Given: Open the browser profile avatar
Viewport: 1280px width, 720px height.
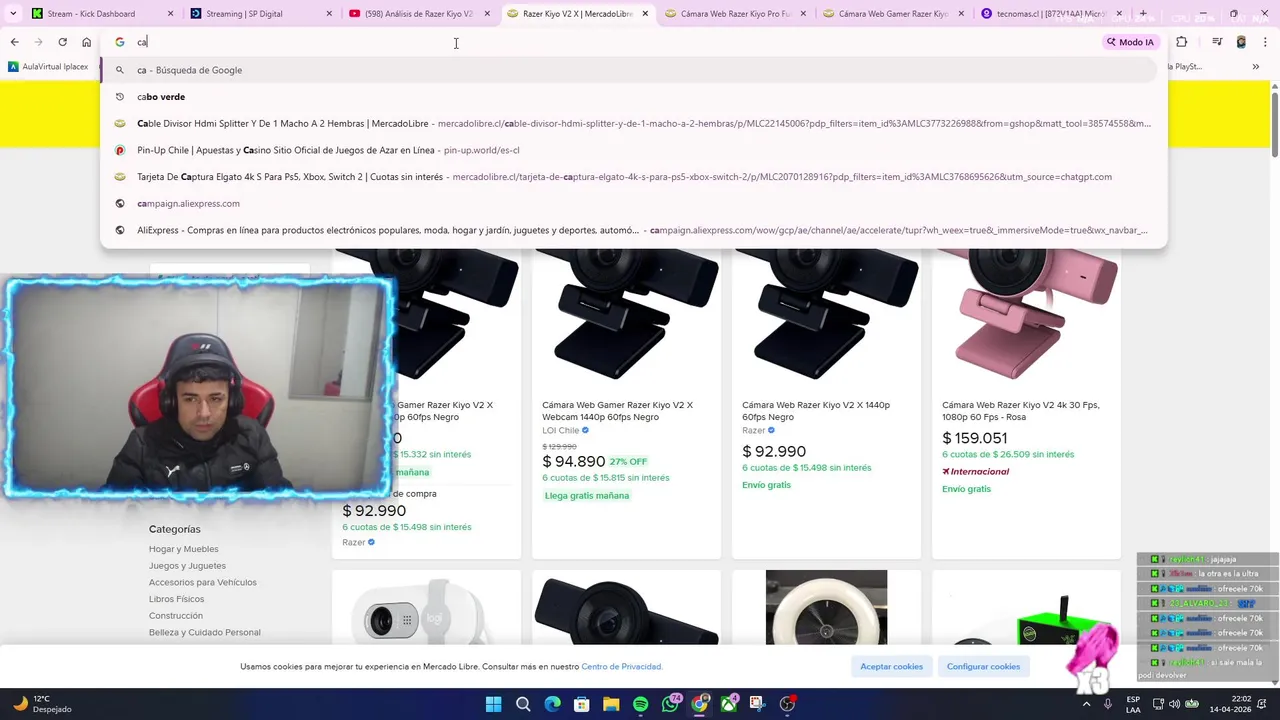Looking at the screenshot, I should (1241, 42).
